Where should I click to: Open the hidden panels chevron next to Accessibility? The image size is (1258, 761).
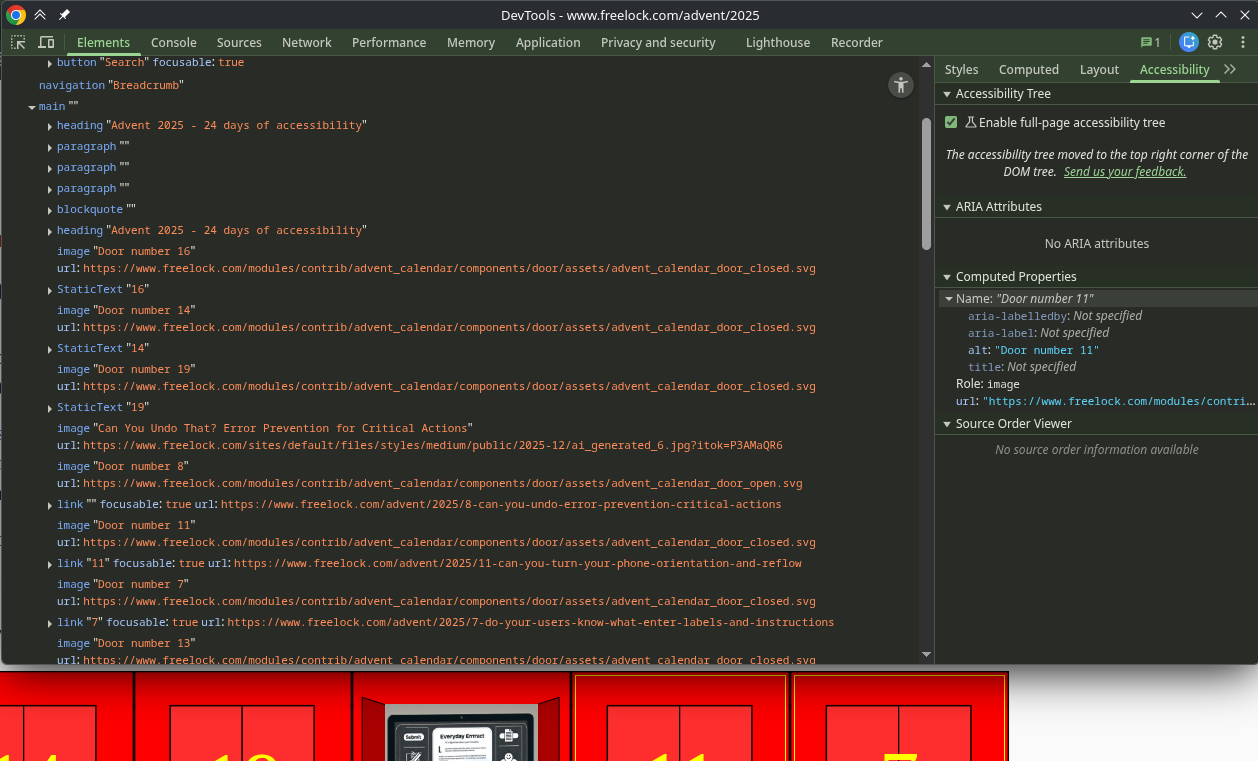pos(1231,69)
